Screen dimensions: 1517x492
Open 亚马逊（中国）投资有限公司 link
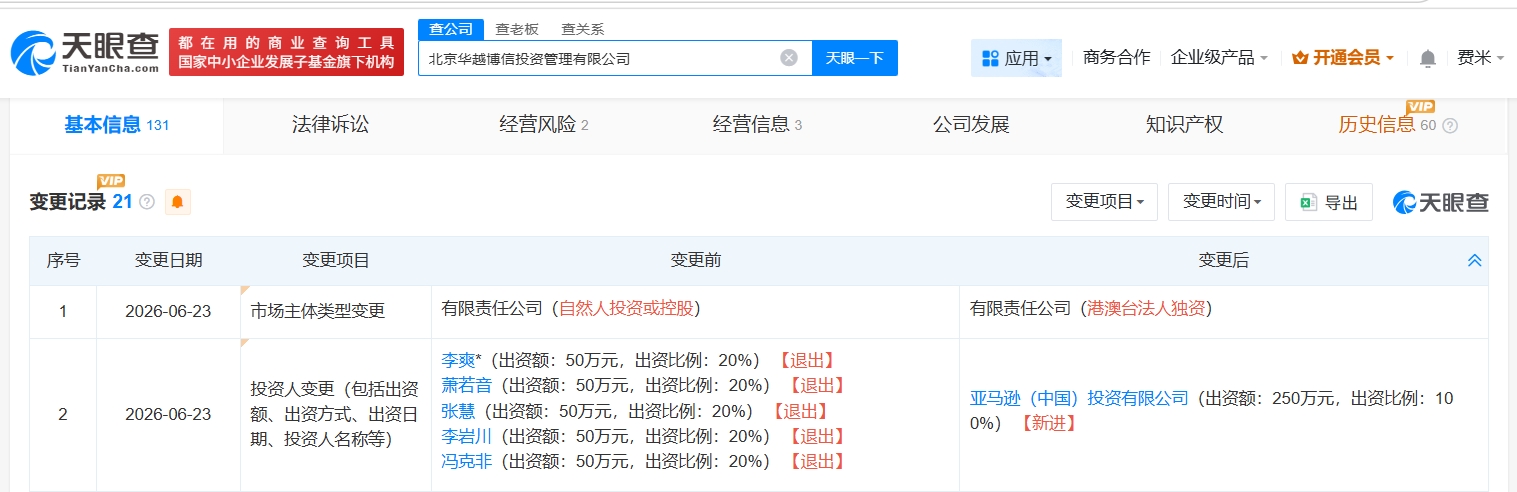(1079, 398)
